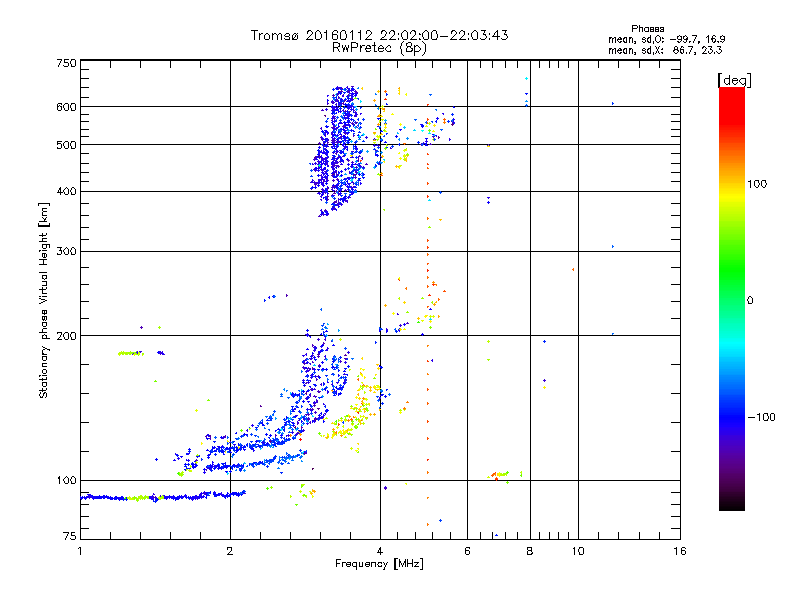Click the 'Phases' heading at top right

(647, 29)
